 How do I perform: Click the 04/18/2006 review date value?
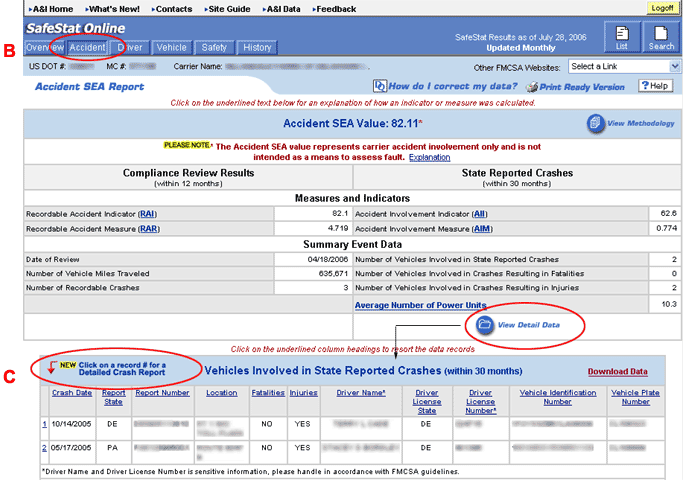point(328,259)
